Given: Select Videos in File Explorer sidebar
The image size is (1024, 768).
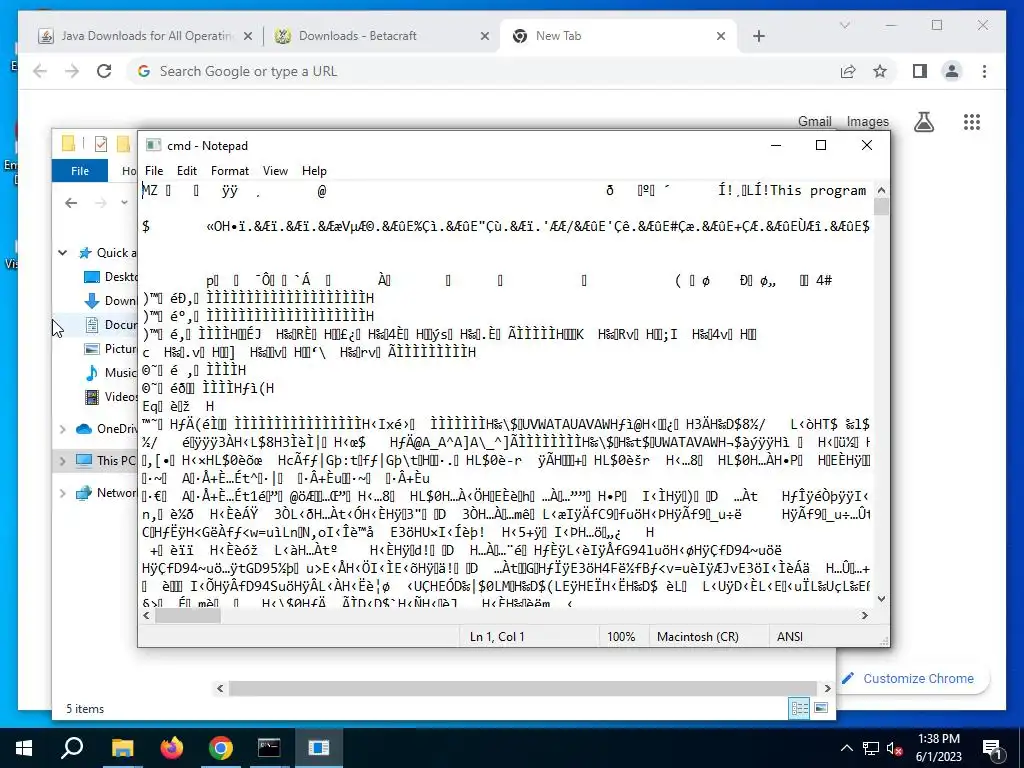Looking at the screenshot, I should pos(112,396).
